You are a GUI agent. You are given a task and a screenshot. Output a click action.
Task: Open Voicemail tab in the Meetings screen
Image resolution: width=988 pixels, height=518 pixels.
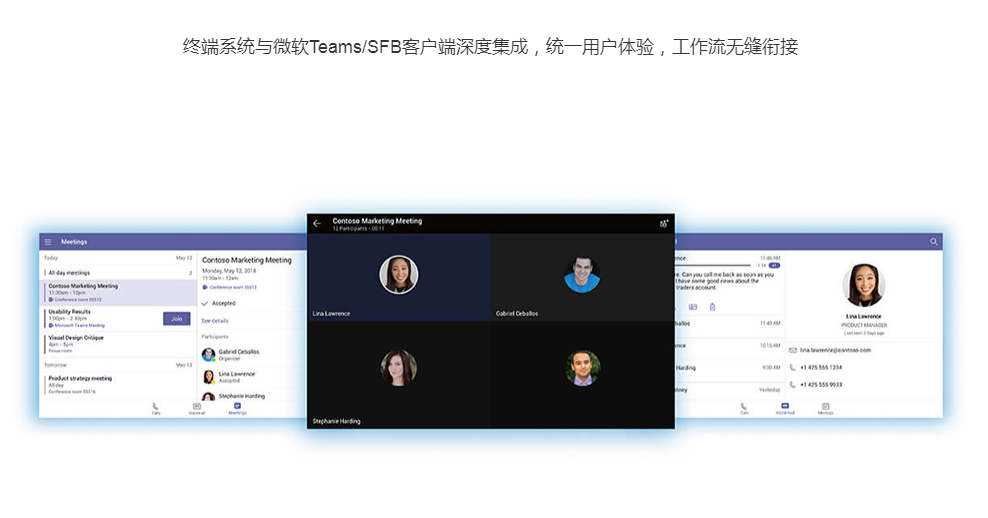tap(197, 409)
